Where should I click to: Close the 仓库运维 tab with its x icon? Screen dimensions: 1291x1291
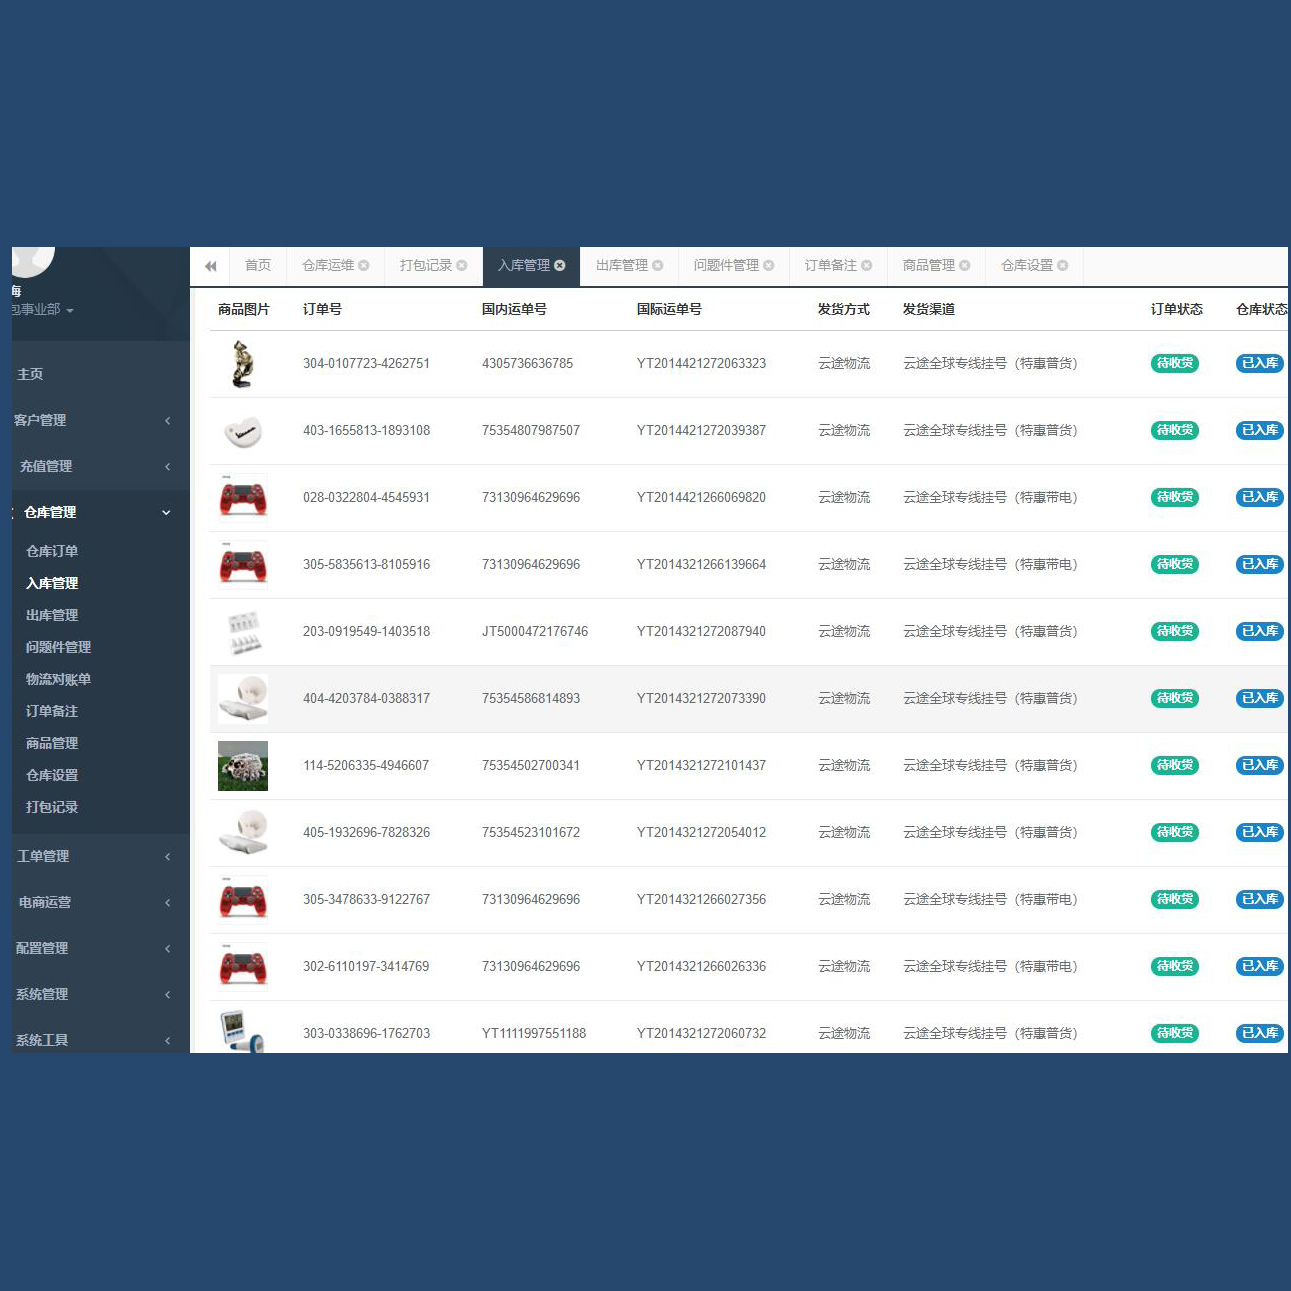(364, 266)
